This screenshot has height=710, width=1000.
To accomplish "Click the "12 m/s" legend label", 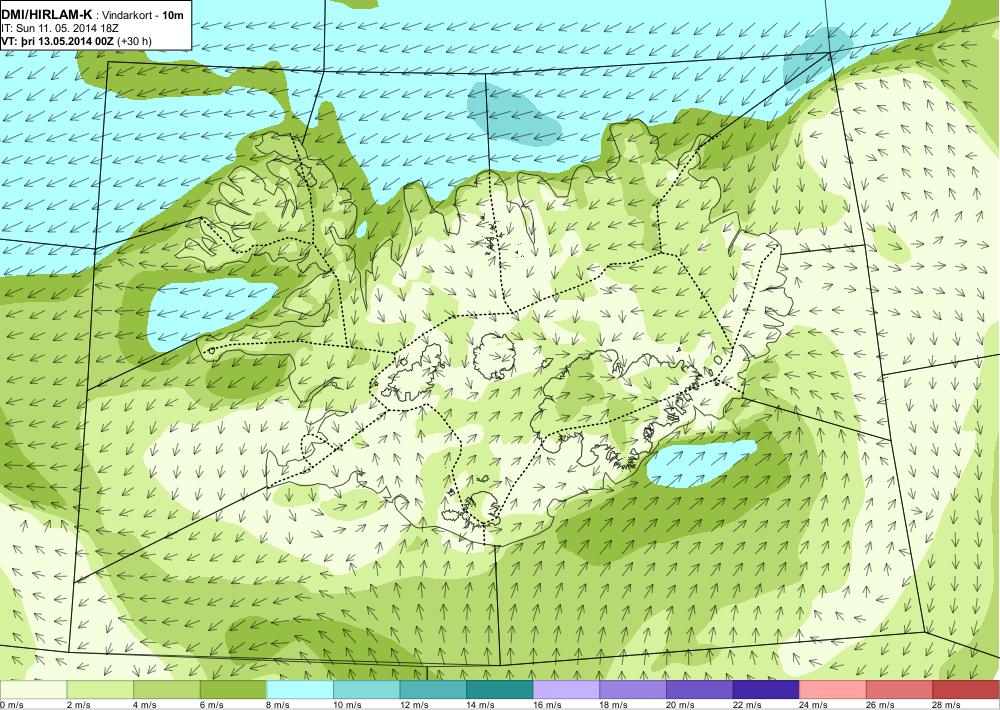I will tap(415, 705).
